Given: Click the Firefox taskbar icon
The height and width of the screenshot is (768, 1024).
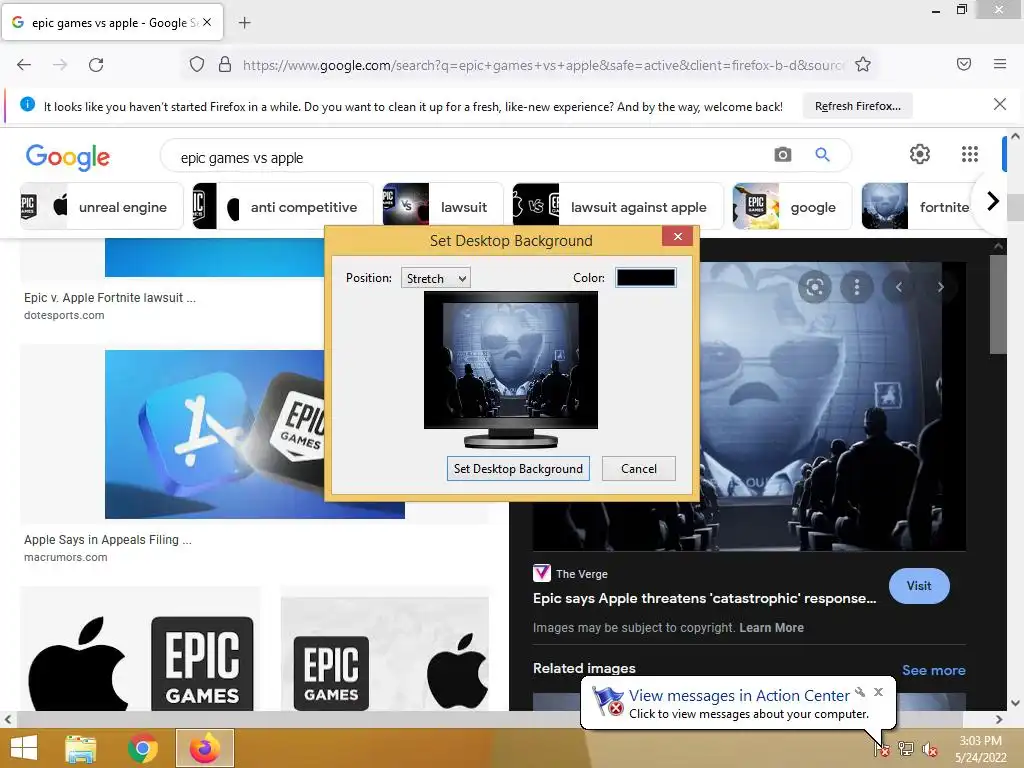Looking at the screenshot, I should coord(205,748).
